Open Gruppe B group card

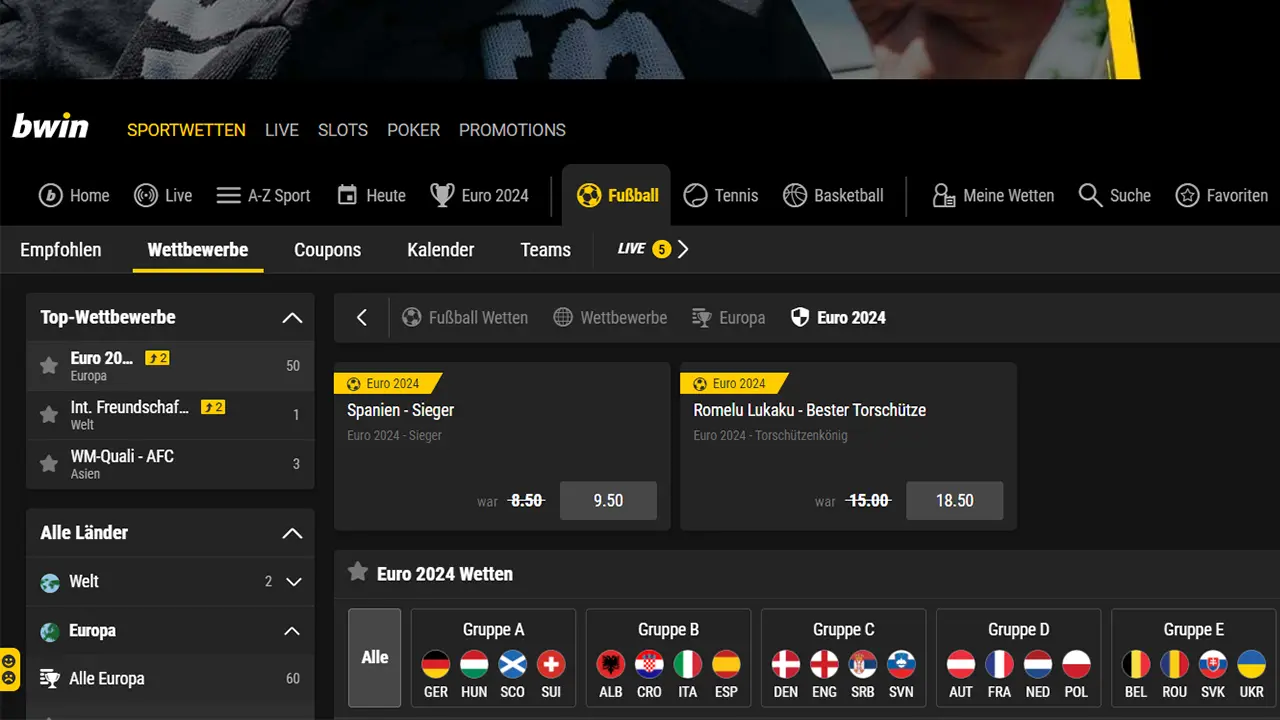[x=668, y=658]
